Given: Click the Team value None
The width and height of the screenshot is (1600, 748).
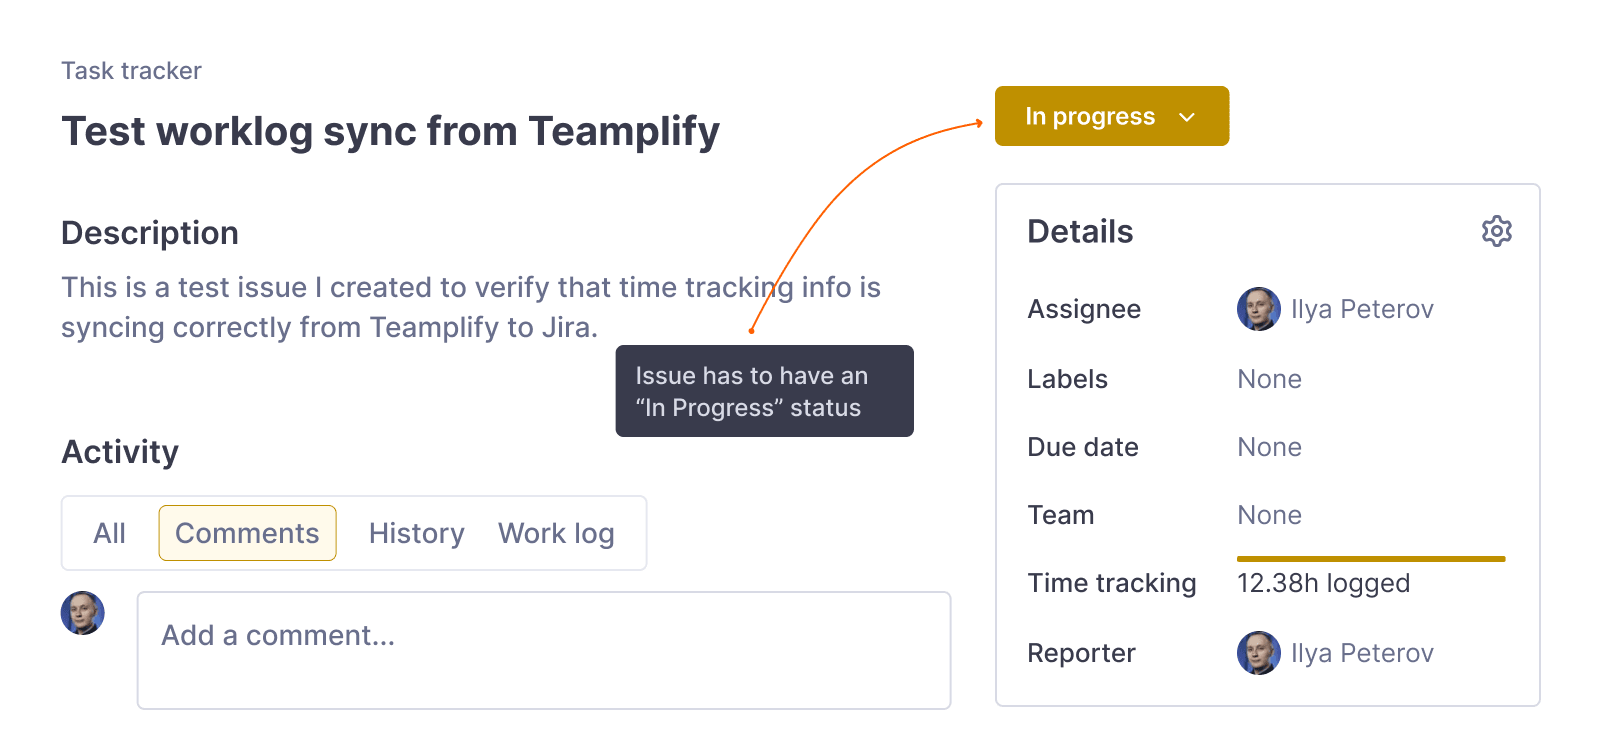Looking at the screenshot, I should [1269, 515].
